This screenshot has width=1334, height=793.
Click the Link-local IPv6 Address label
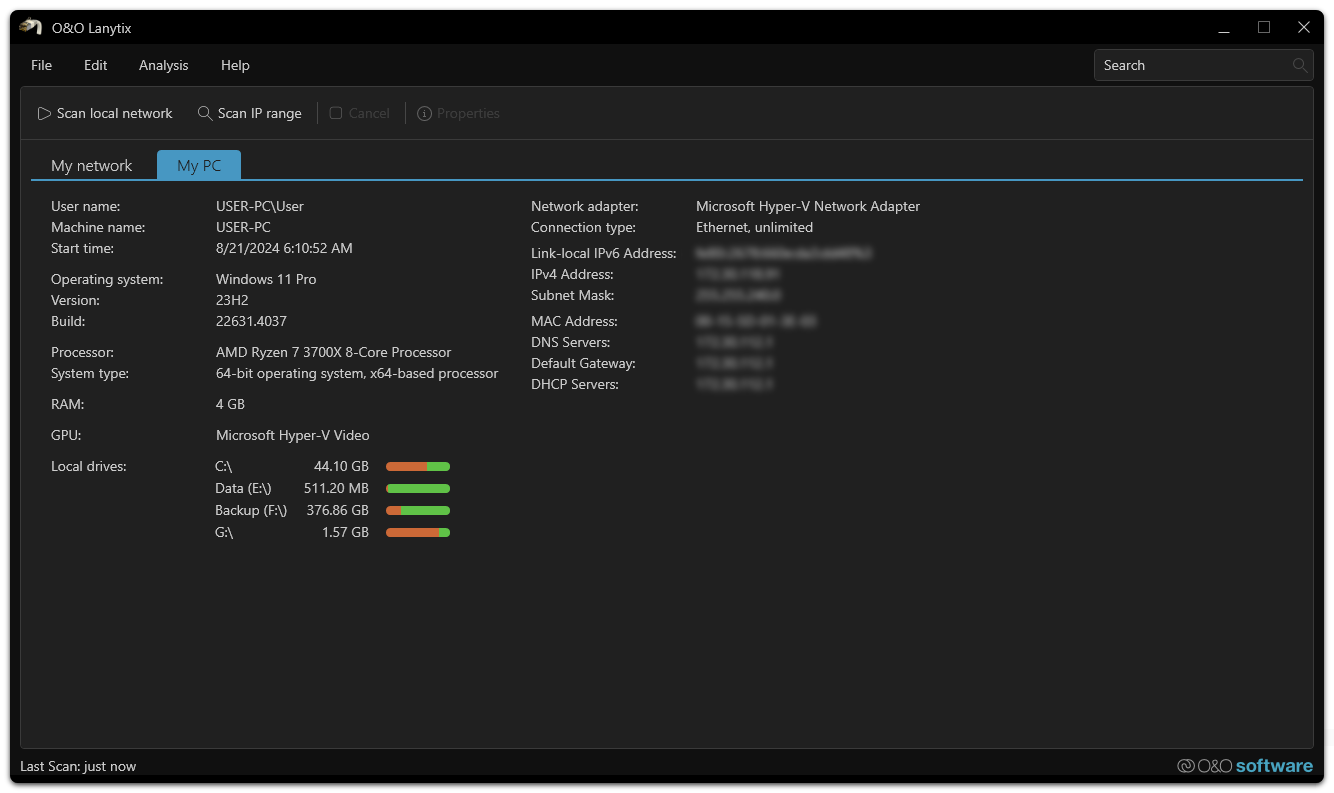[604, 253]
